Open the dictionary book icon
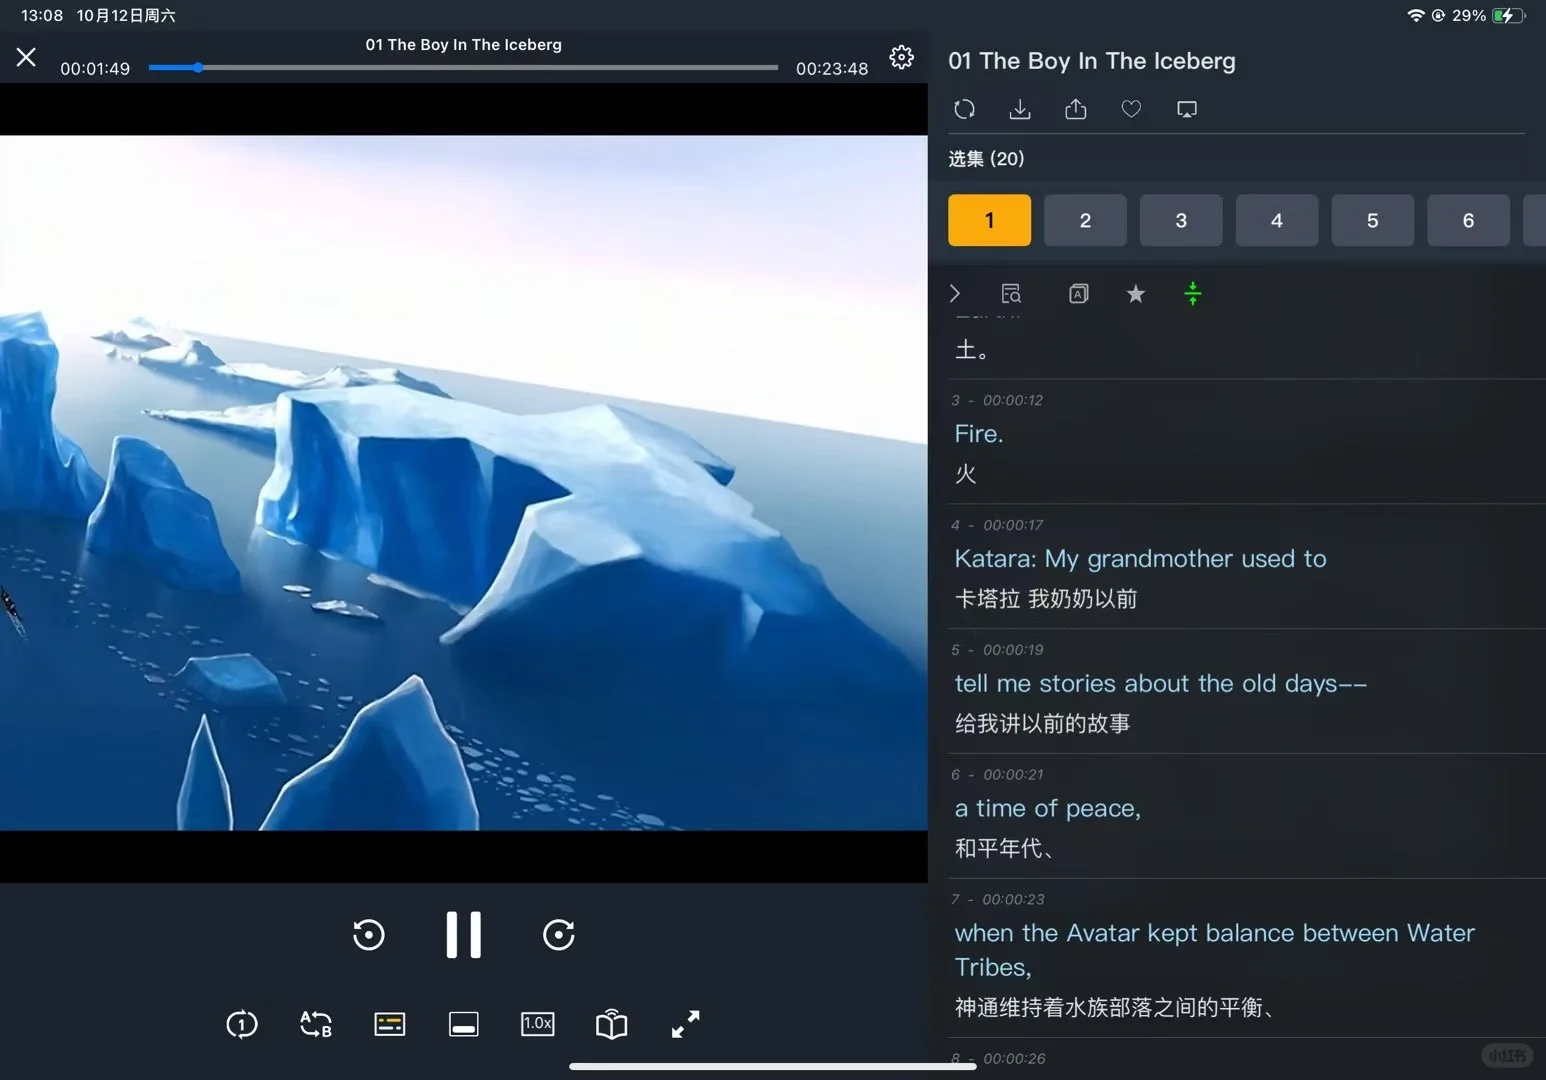1546x1080 pixels. (611, 1024)
